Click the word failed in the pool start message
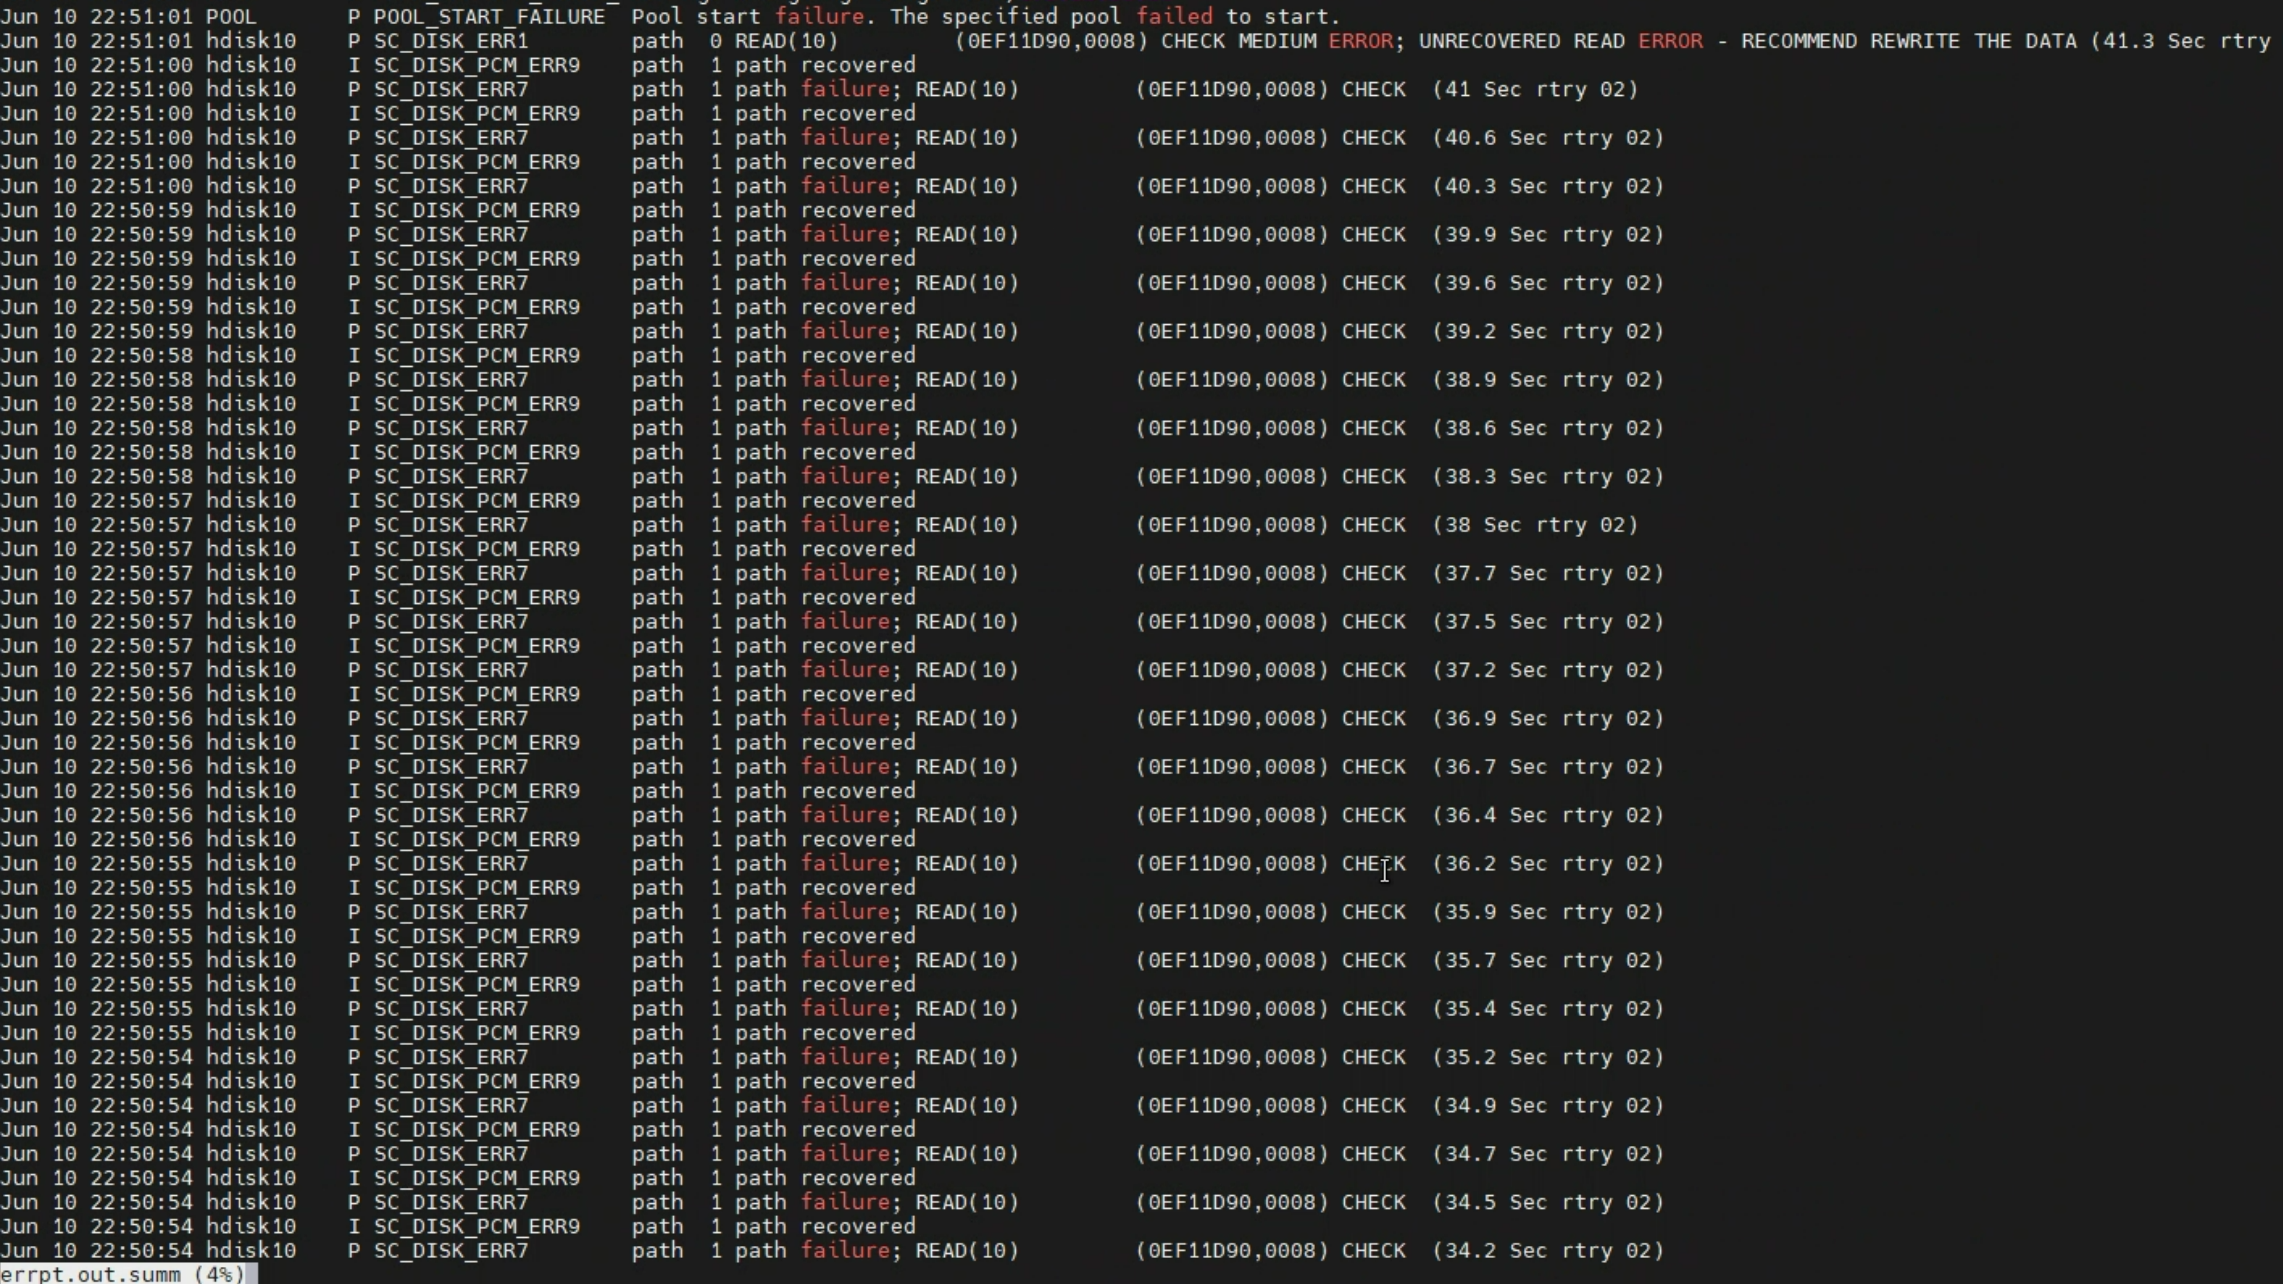The image size is (2283, 1284). click(1174, 15)
